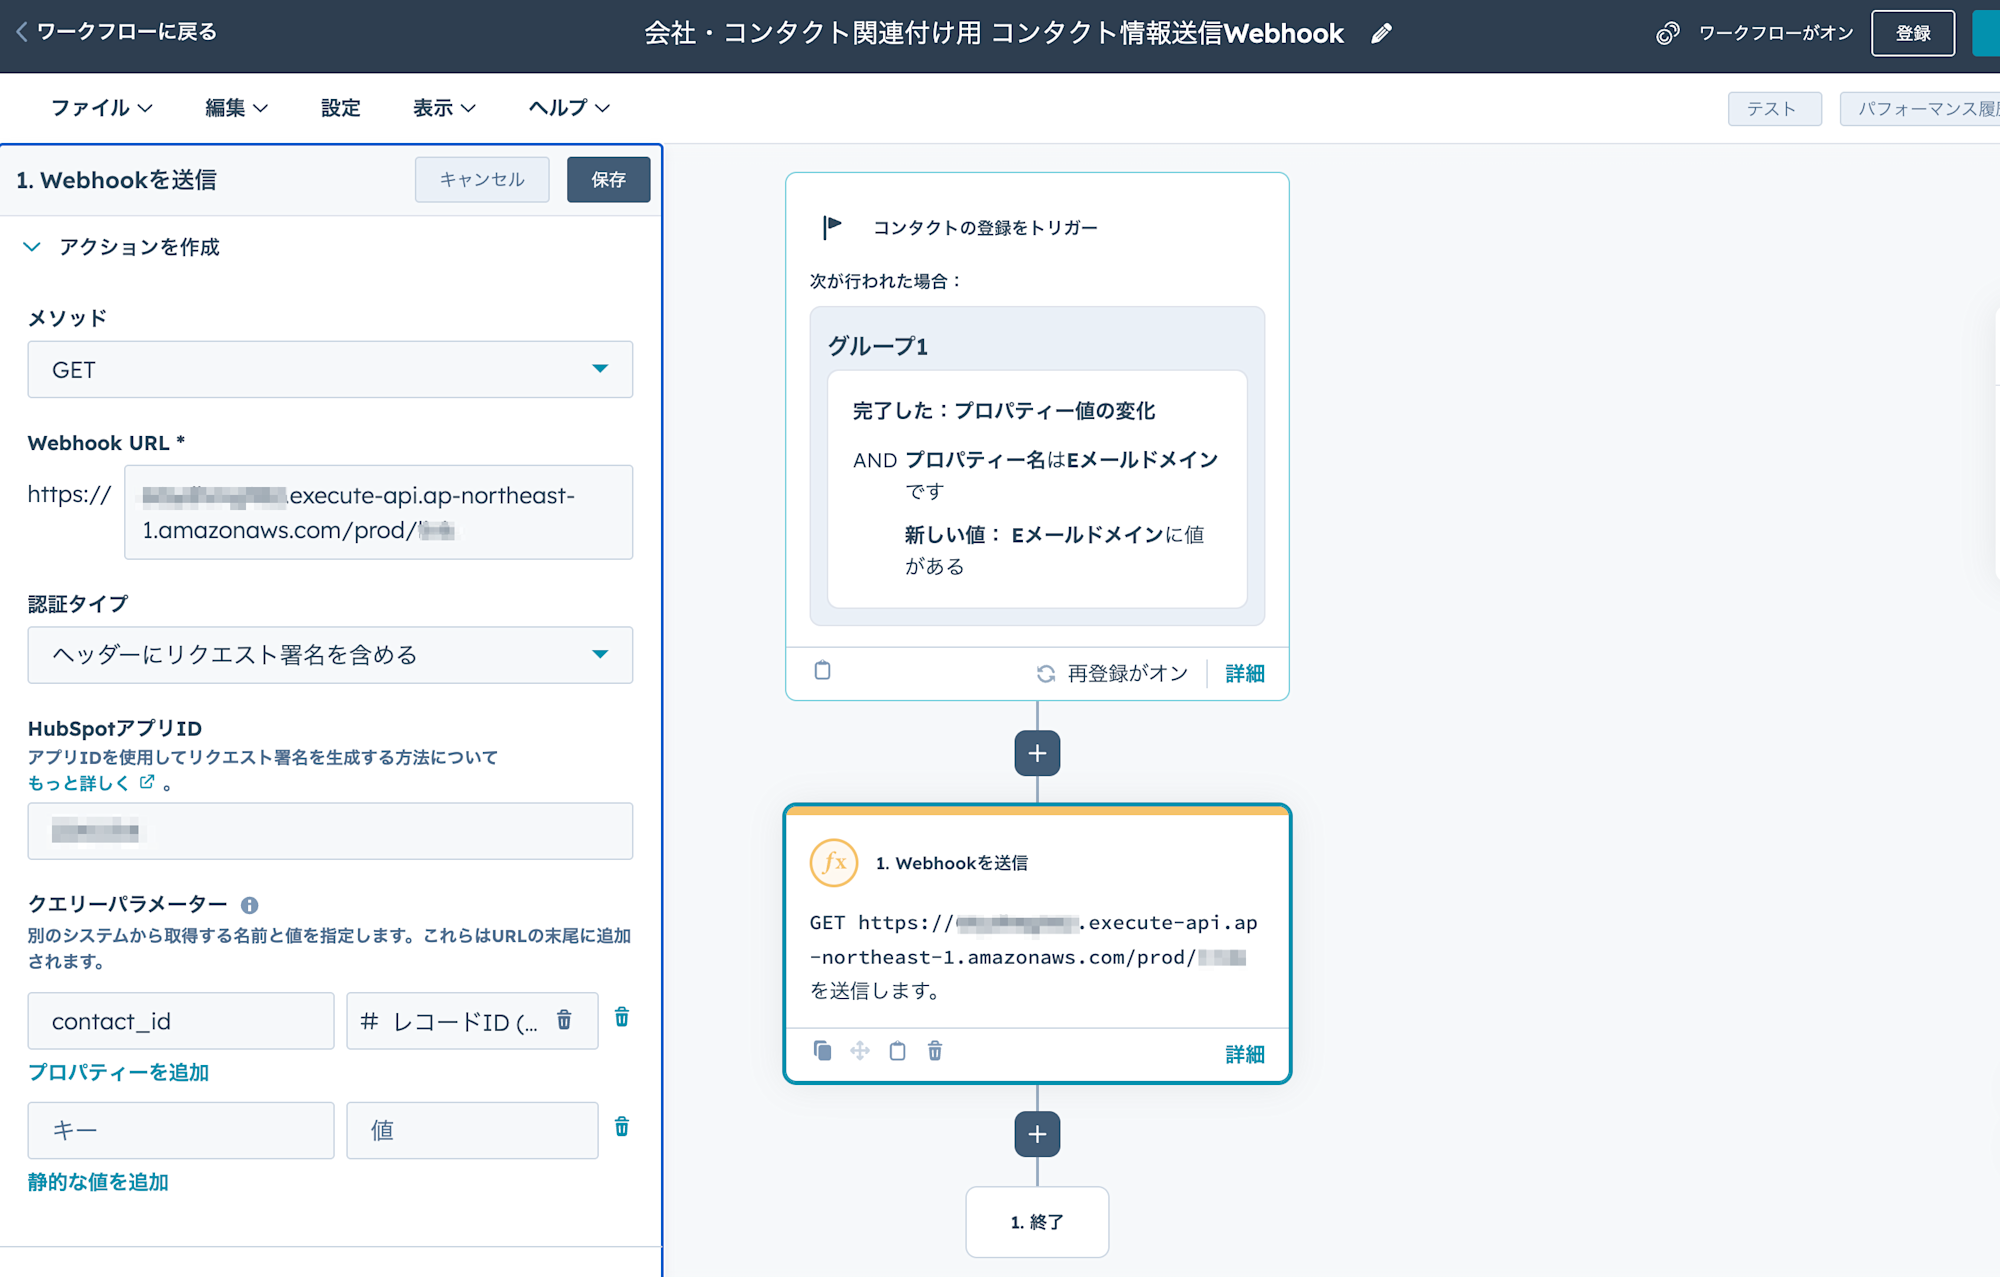Image resolution: width=2000 pixels, height=1277 pixels.
Task: Delete the empty キー/値 parameter row
Action: (x=622, y=1127)
